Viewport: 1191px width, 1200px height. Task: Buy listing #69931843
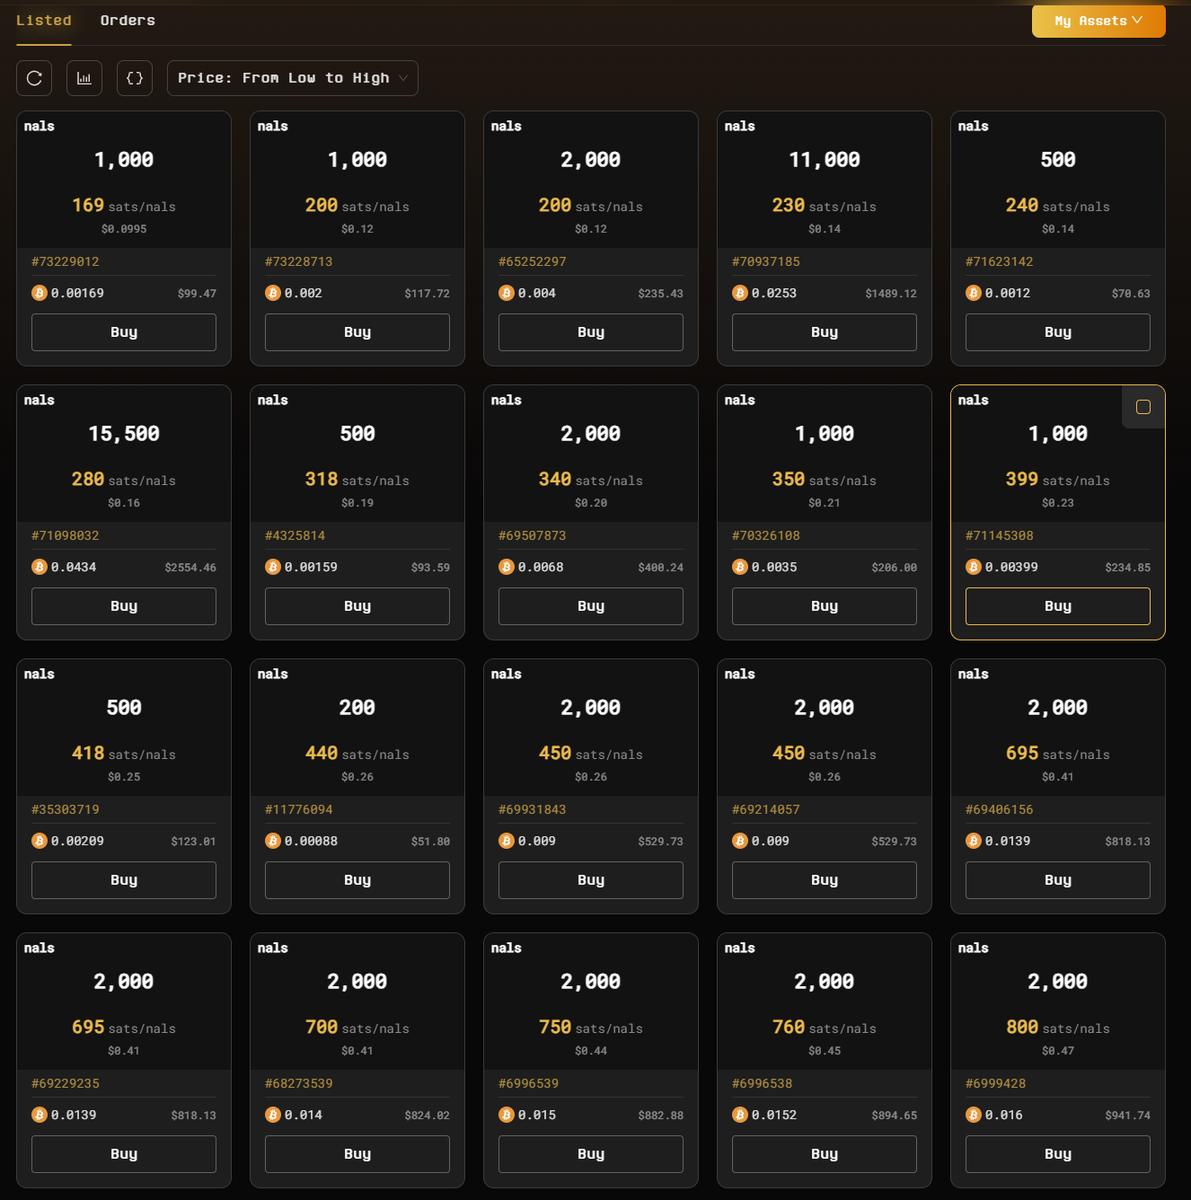pyautogui.click(x=591, y=880)
